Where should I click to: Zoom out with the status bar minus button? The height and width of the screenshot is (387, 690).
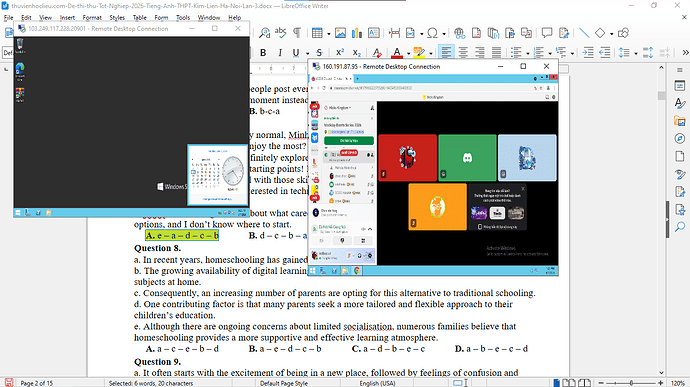click(x=601, y=383)
